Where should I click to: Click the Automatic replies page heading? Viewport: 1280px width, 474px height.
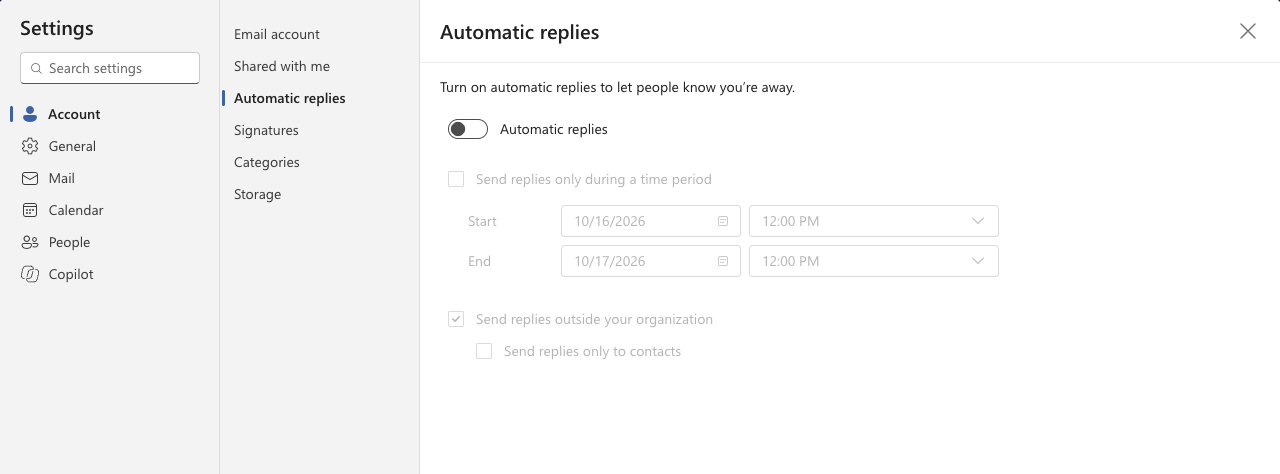tap(520, 32)
